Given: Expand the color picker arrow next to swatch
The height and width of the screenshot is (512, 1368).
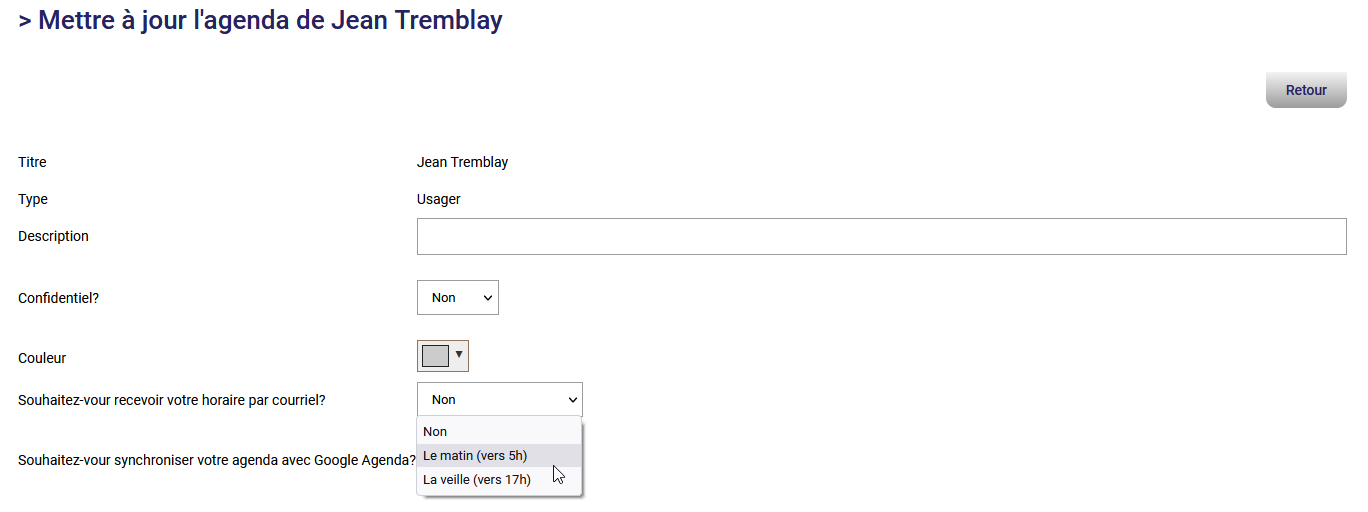Looking at the screenshot, I should (x=459, y=354).
